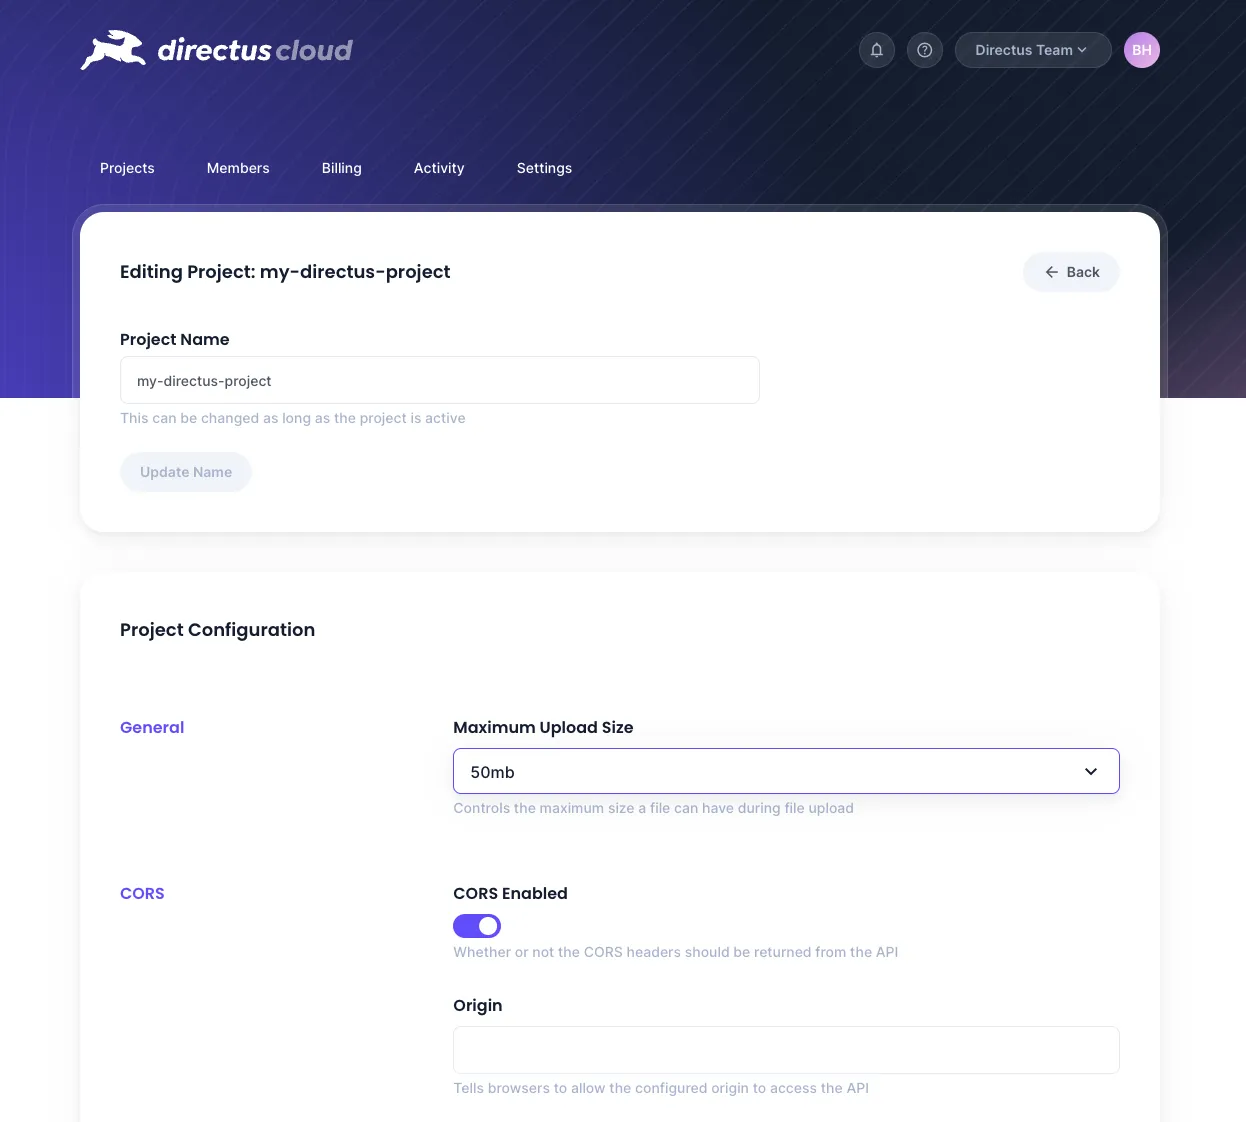Viewport: 1246px width, 1122px height.
Task: Expand the Directus Team selector
Action: pyautogui.click(x=1033, y=50)
